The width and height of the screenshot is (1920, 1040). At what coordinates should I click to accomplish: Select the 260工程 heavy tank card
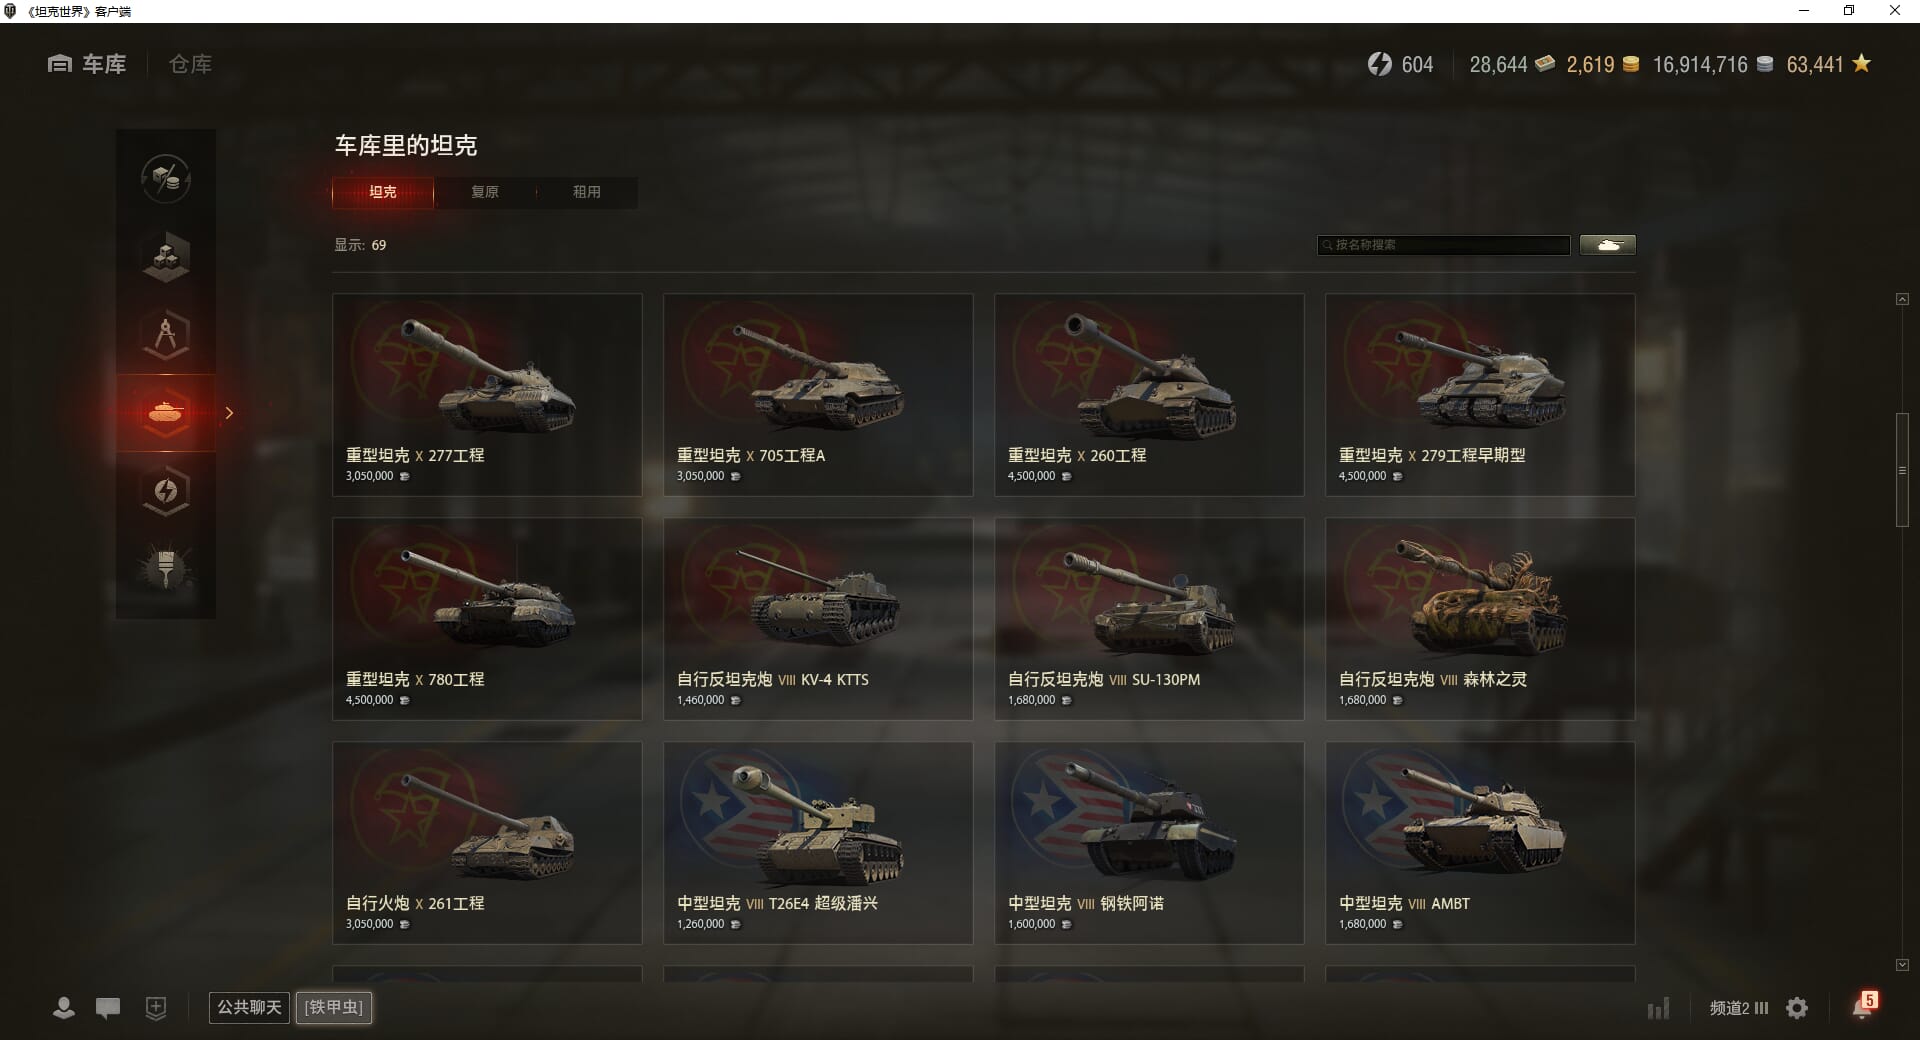click(x=1149, y=395)
